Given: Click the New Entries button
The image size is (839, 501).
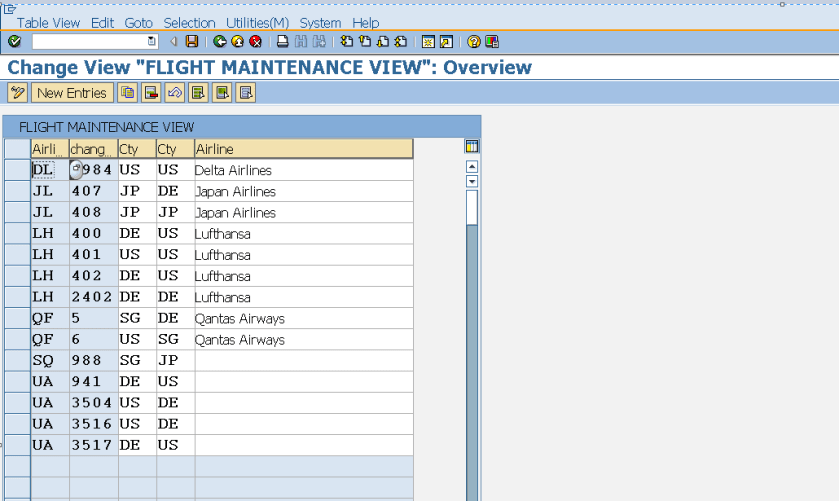Looking at the screenshot, I should click(x=71, y=93).
